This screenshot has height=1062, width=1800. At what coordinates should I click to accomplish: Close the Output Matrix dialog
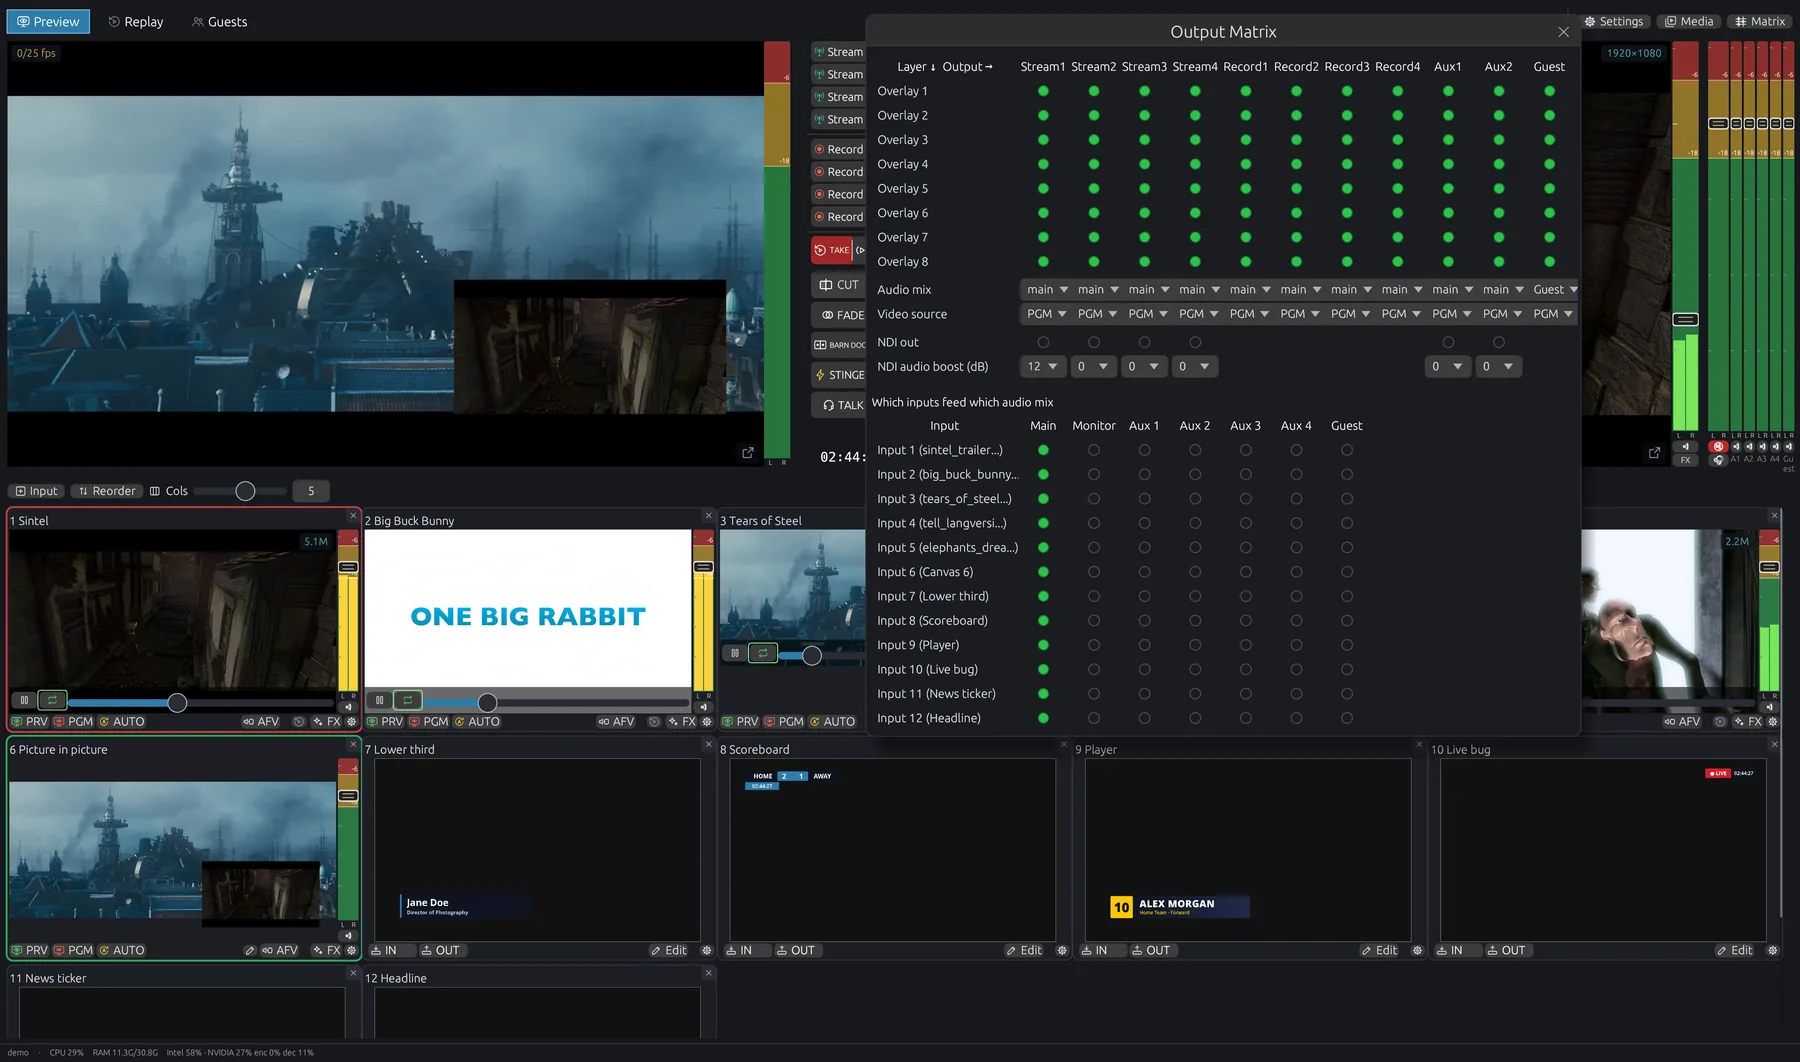tap(1563, 32)
